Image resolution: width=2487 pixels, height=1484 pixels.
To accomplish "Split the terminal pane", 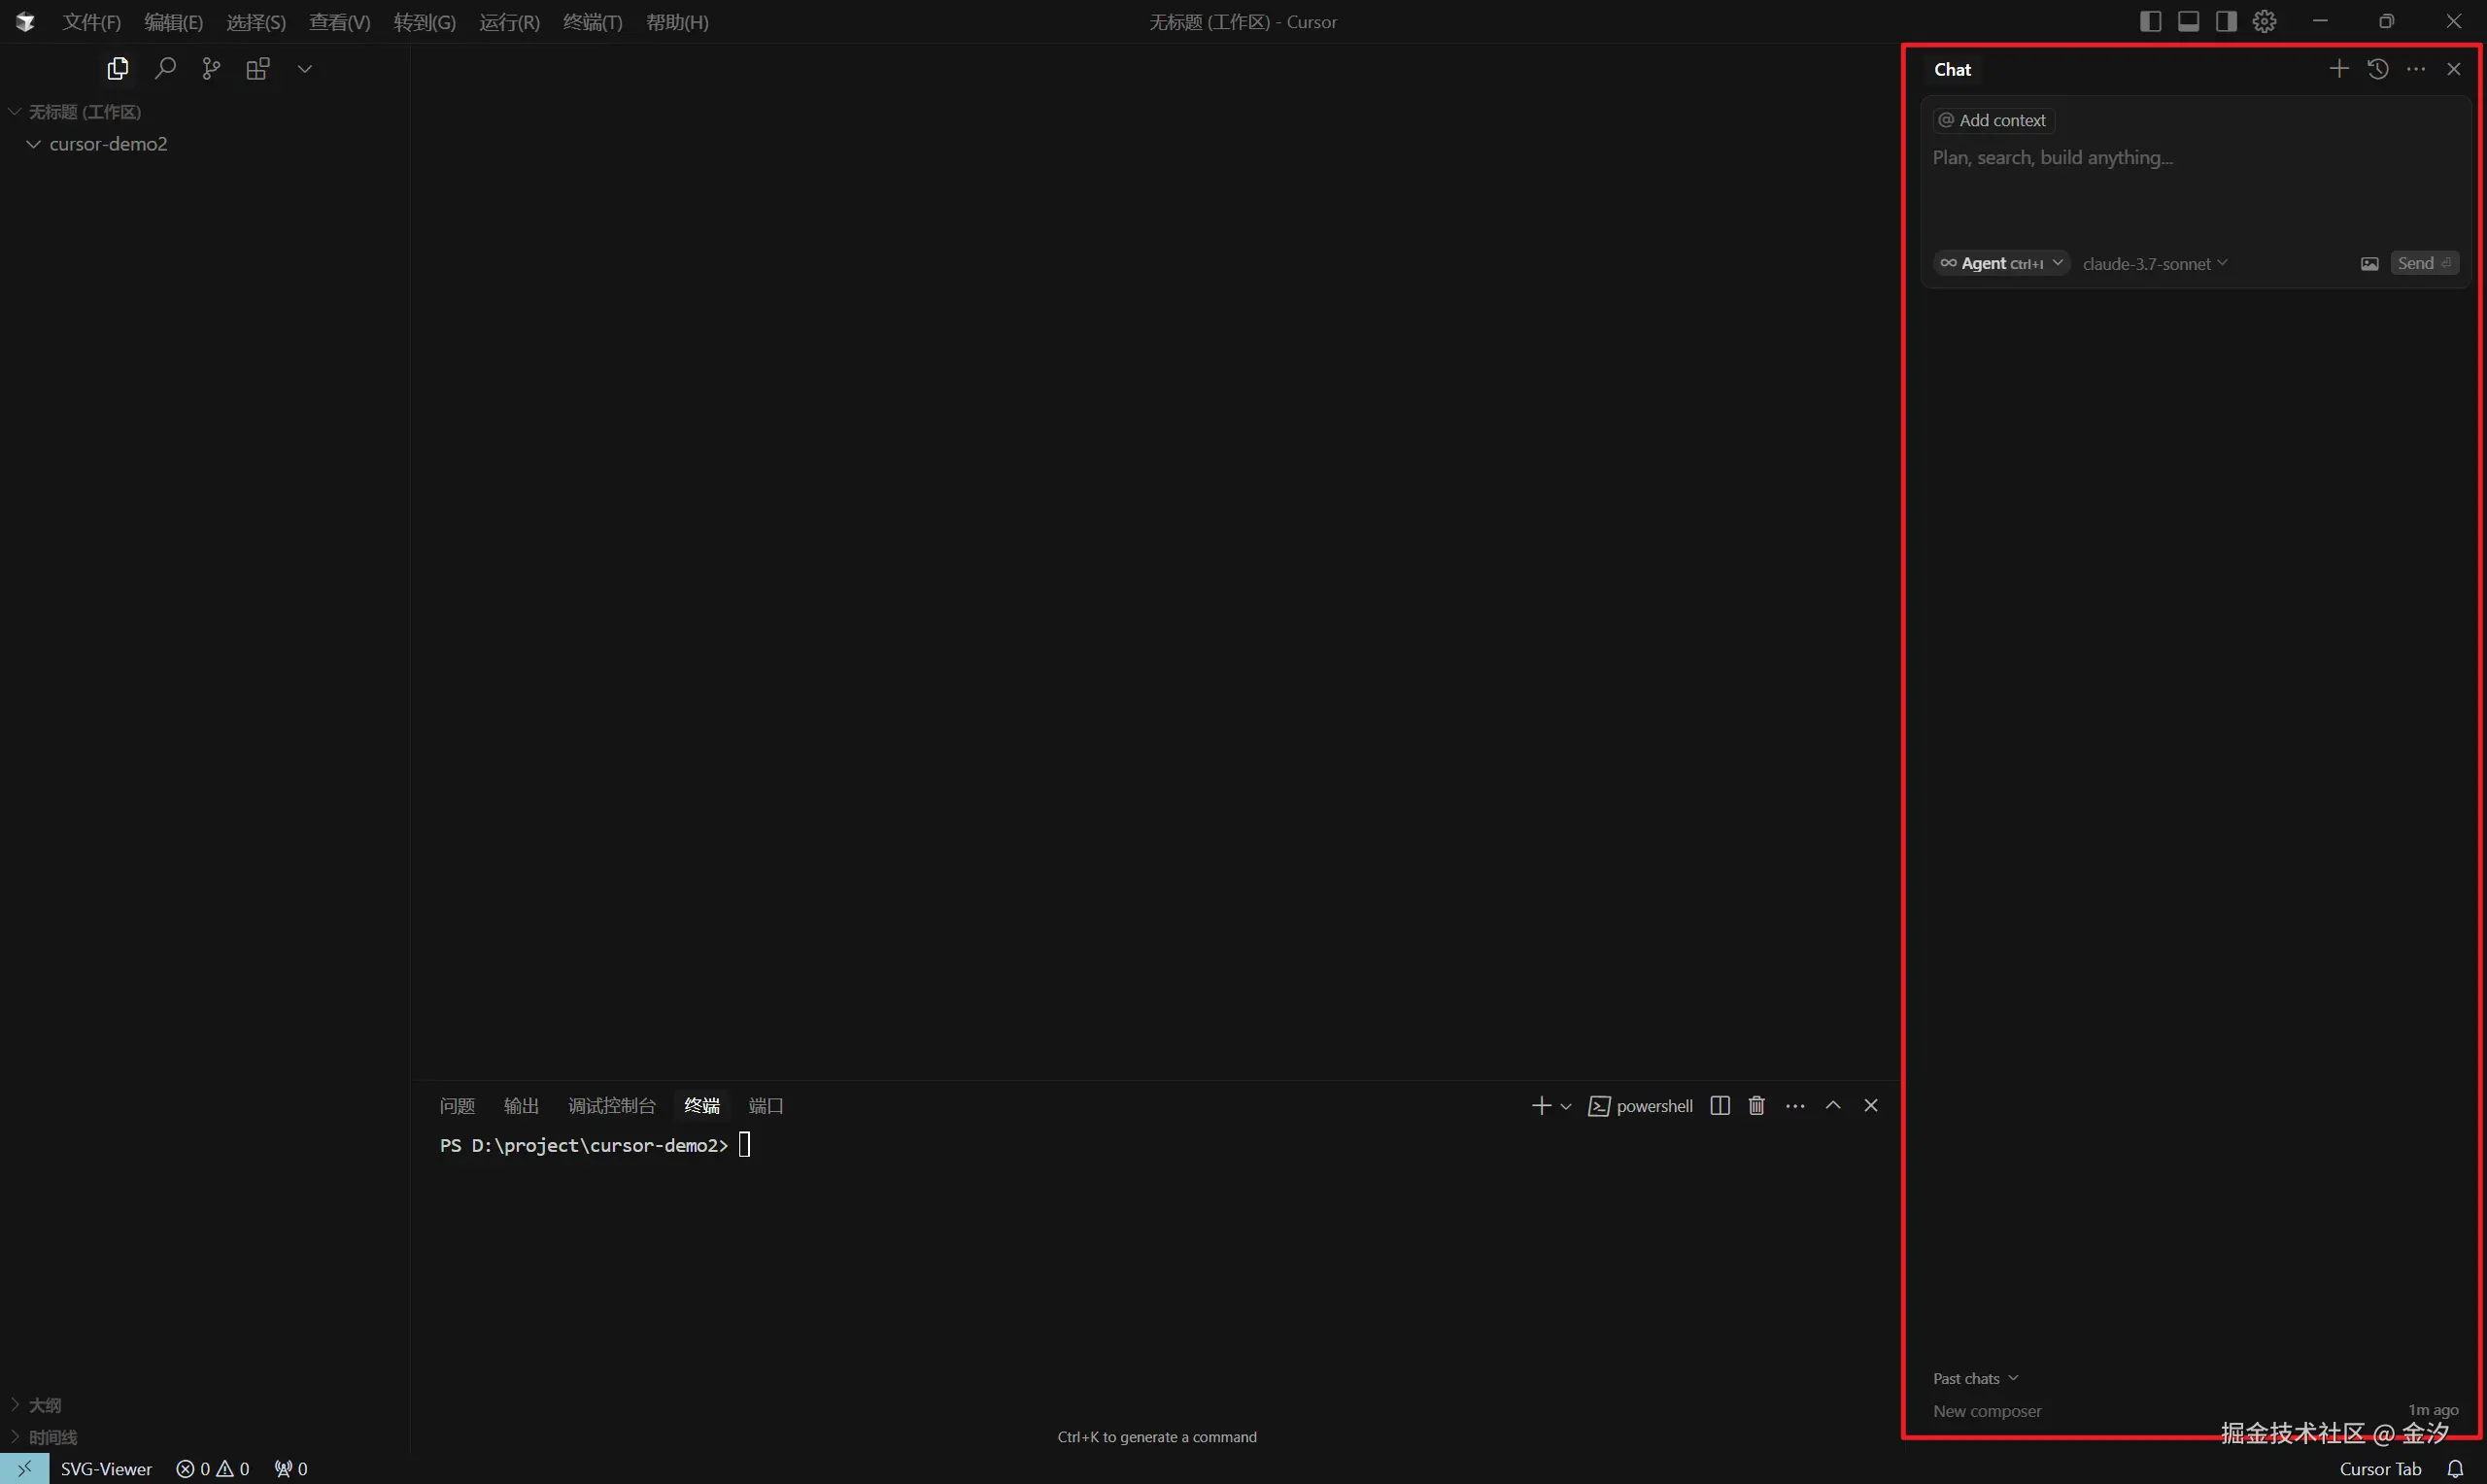I will point(1719,1105).
